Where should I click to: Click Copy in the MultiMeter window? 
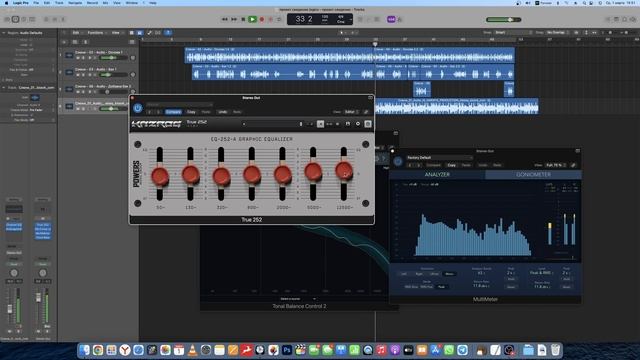(x=452, y=165)
